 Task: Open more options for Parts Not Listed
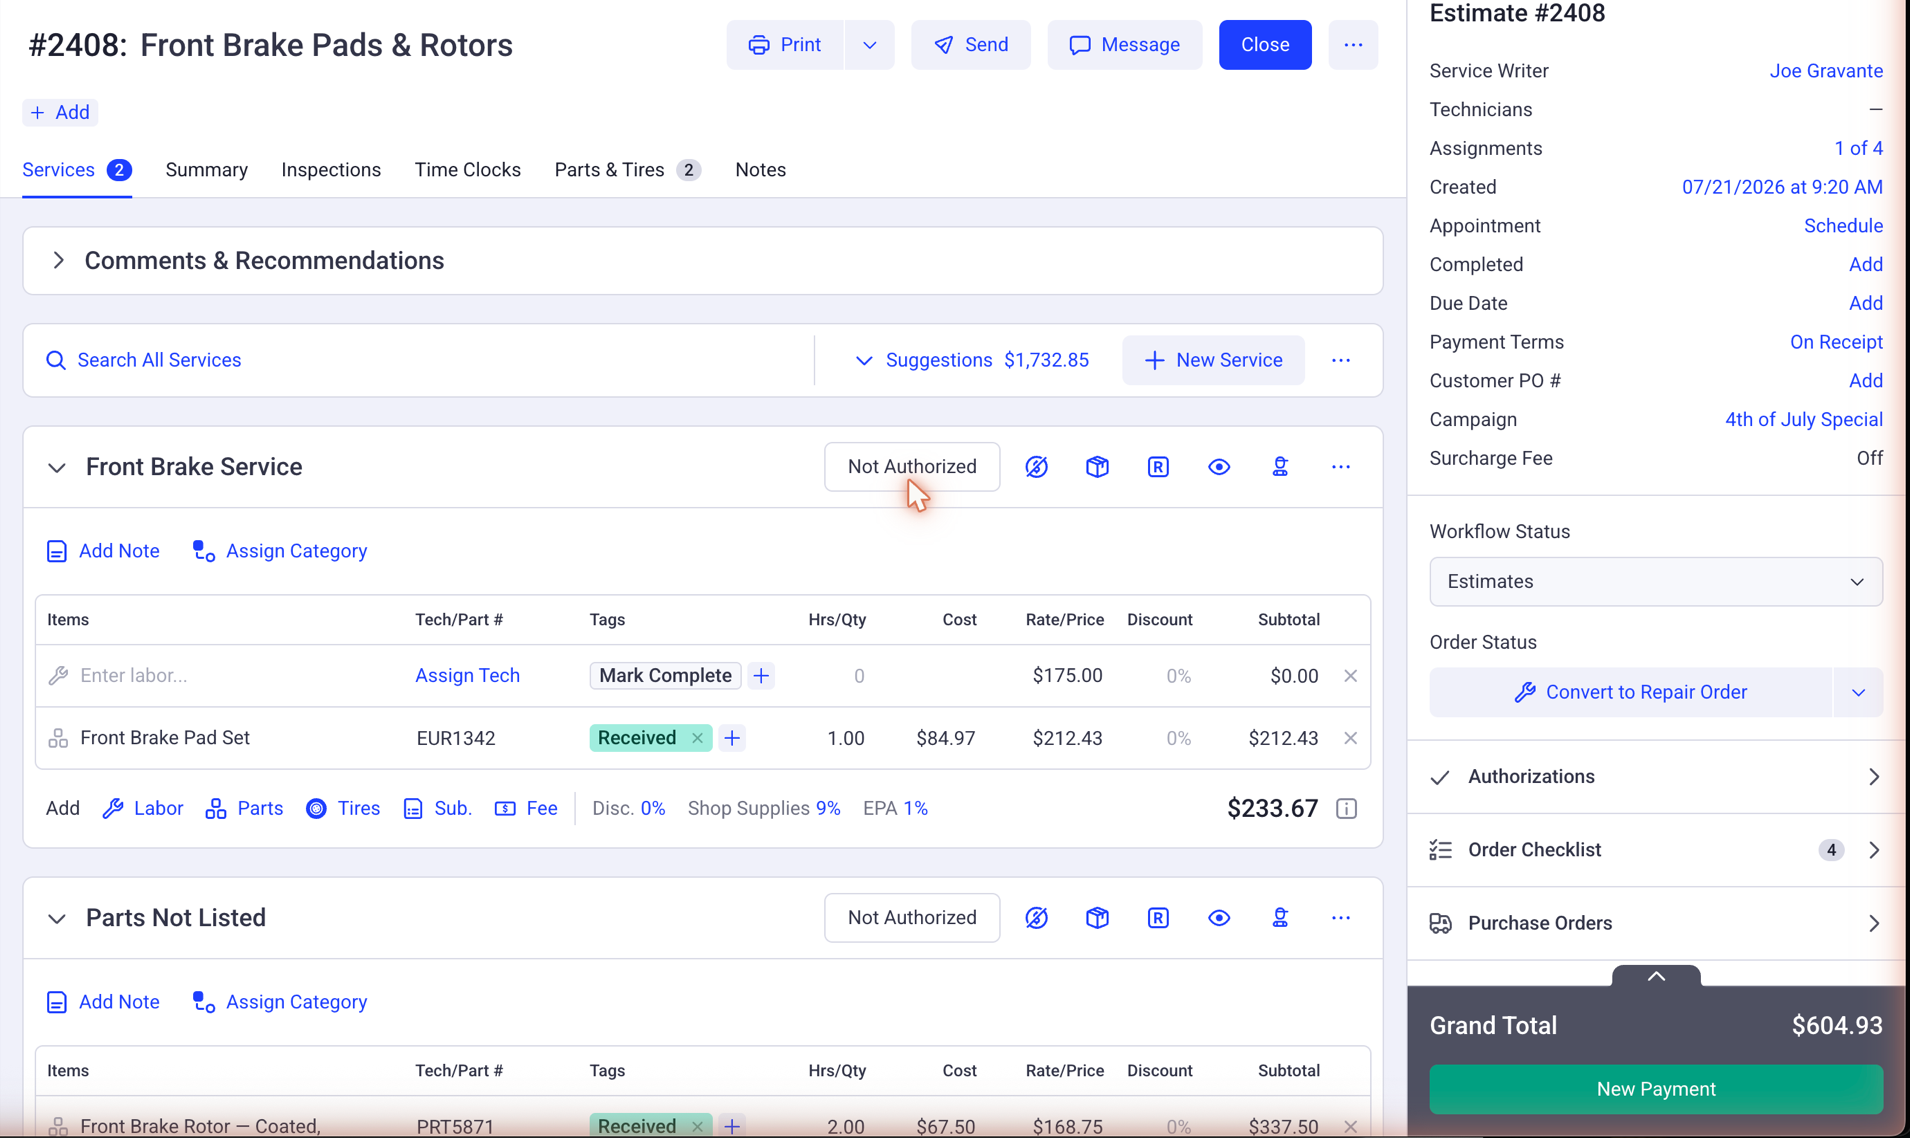[1341, 918]
